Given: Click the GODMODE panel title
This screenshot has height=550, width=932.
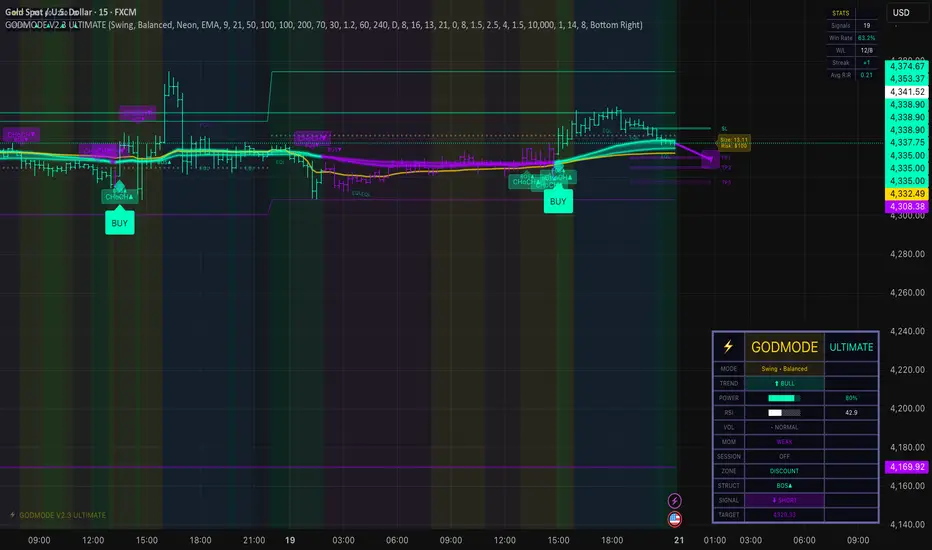Looking at the screenshot, I should point(785,347).
